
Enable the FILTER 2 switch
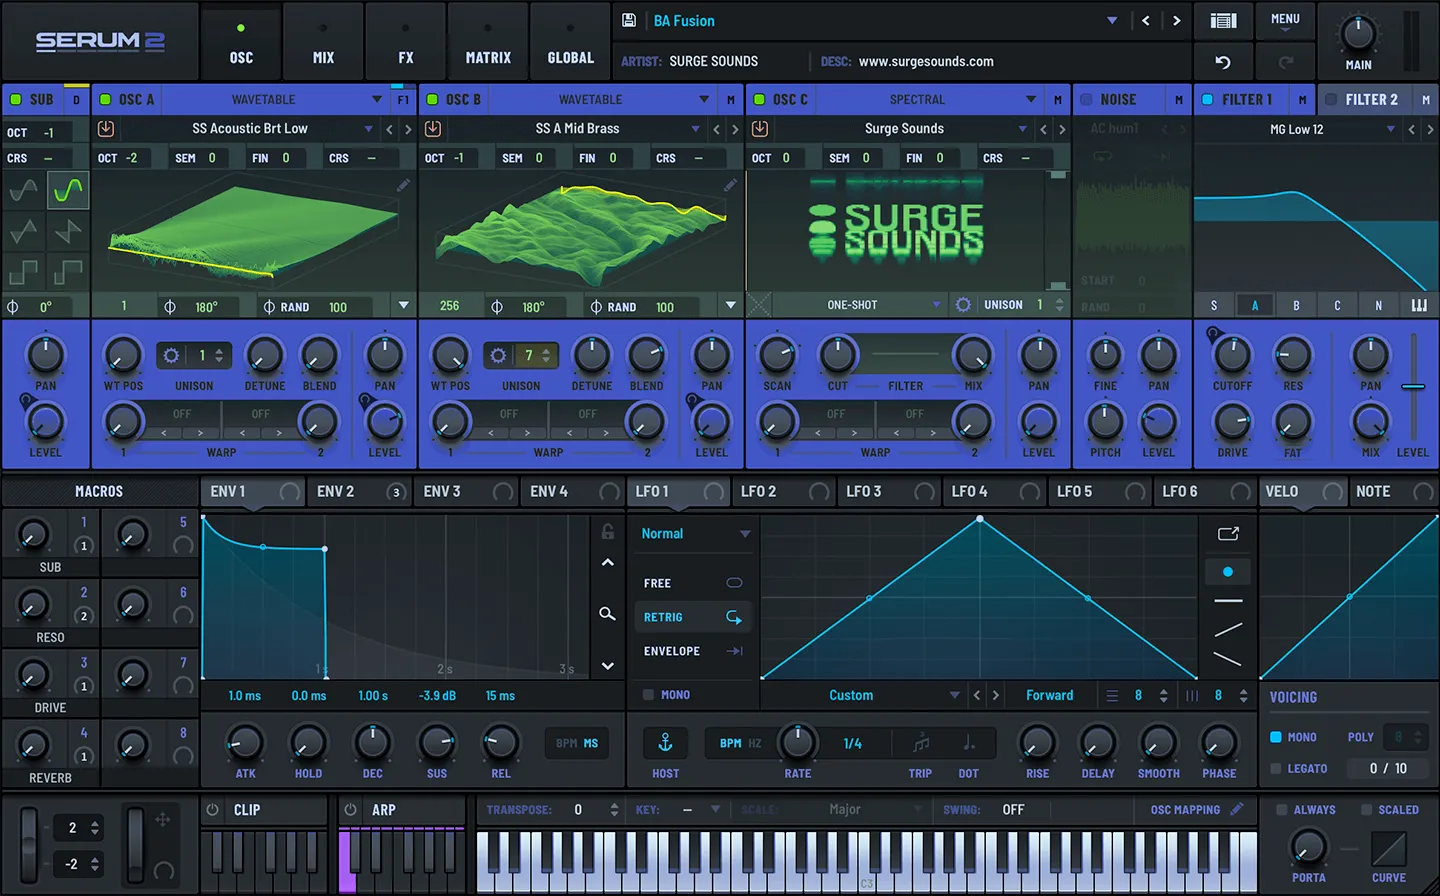(1331, 99)
